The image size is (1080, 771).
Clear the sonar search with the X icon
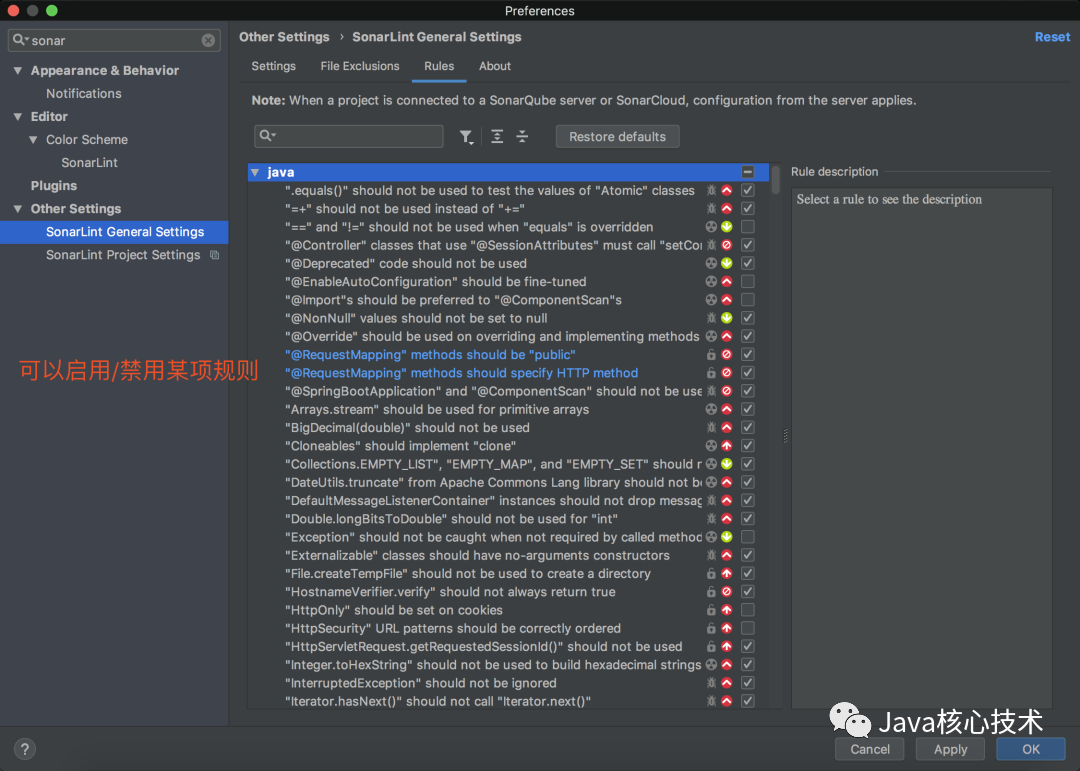pyautogui.click(x=208, y=41)
